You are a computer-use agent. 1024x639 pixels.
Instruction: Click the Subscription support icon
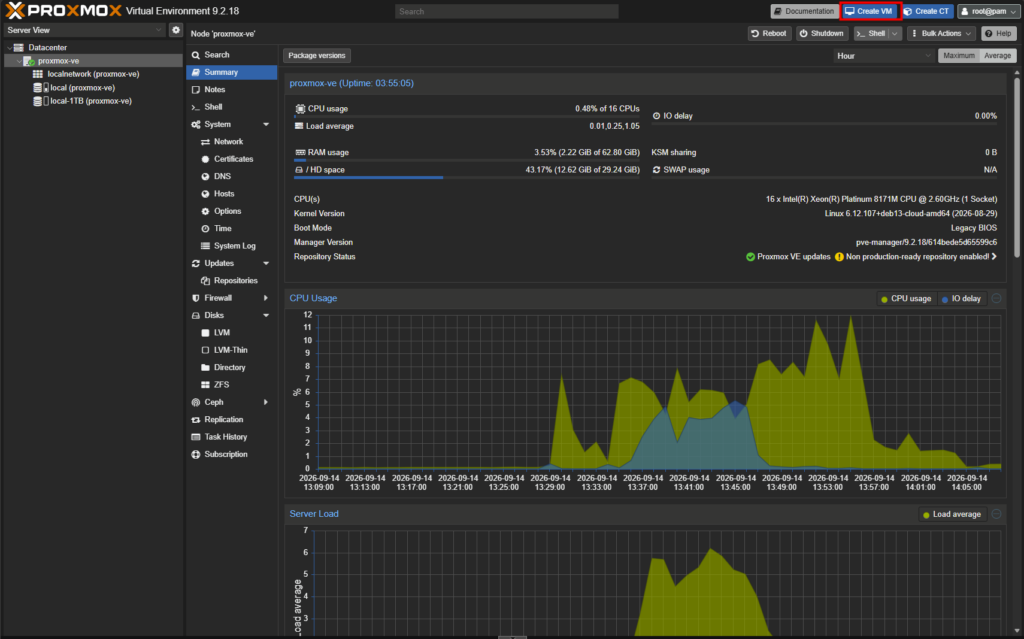click(x=196, y=455)
